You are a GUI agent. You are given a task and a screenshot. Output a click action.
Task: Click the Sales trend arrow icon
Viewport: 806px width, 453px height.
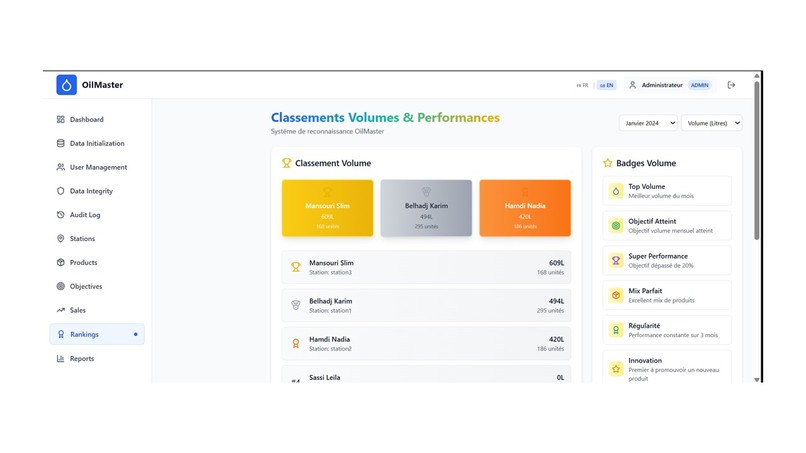pos(61,310)
